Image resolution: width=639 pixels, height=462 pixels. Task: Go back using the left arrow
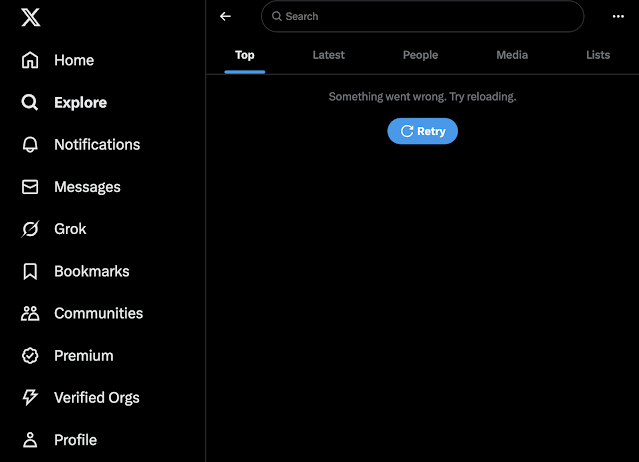pos(225,16)
